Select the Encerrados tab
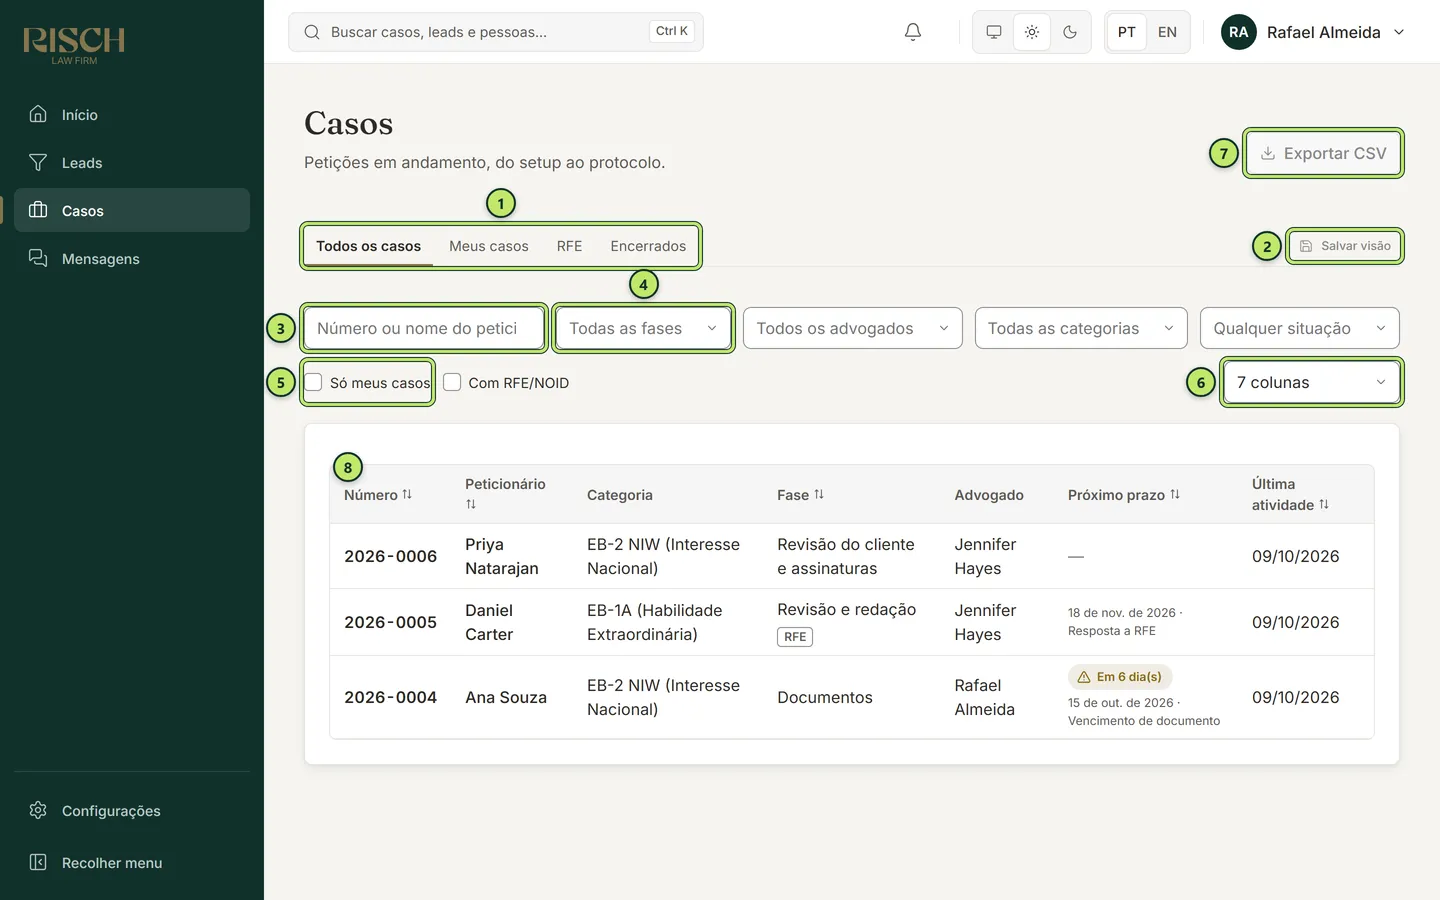This screenshot has height=900, width=1440. (x=648, y=246)
